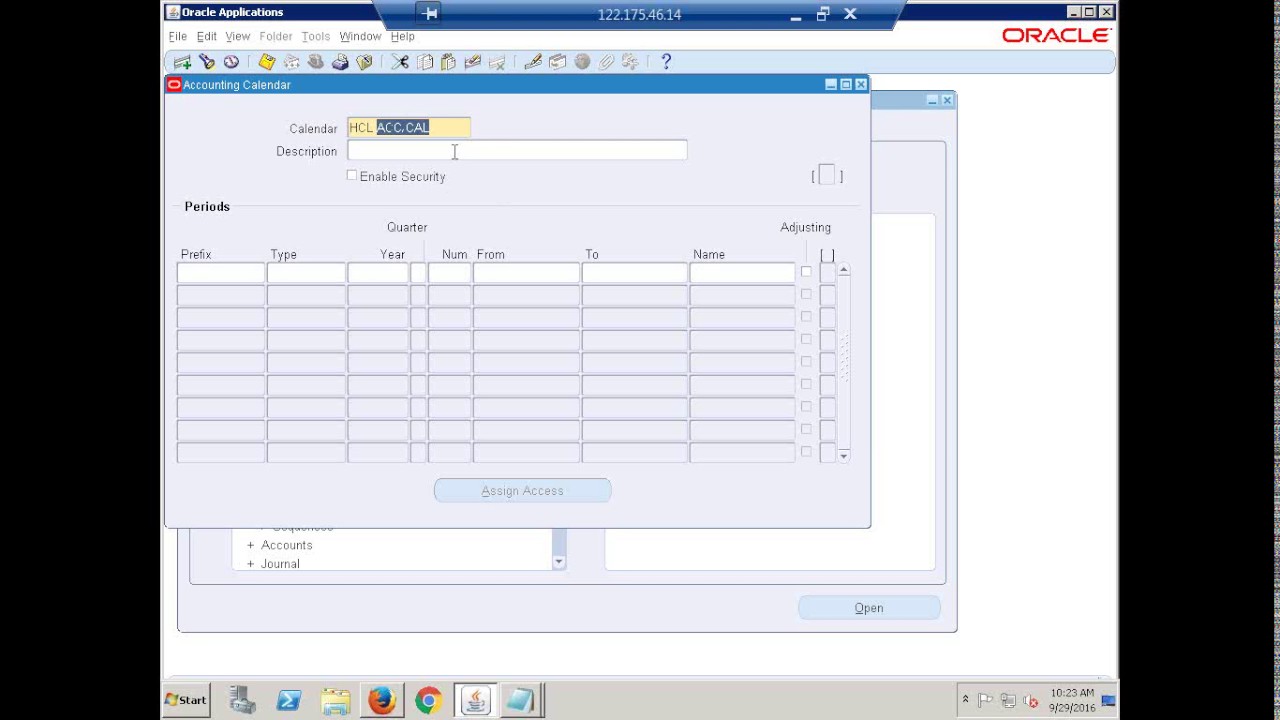The width and height of the screenshot is (1280, 720).
Task: Click the Periods scrollbar down arrow
Action: (844, 456)
